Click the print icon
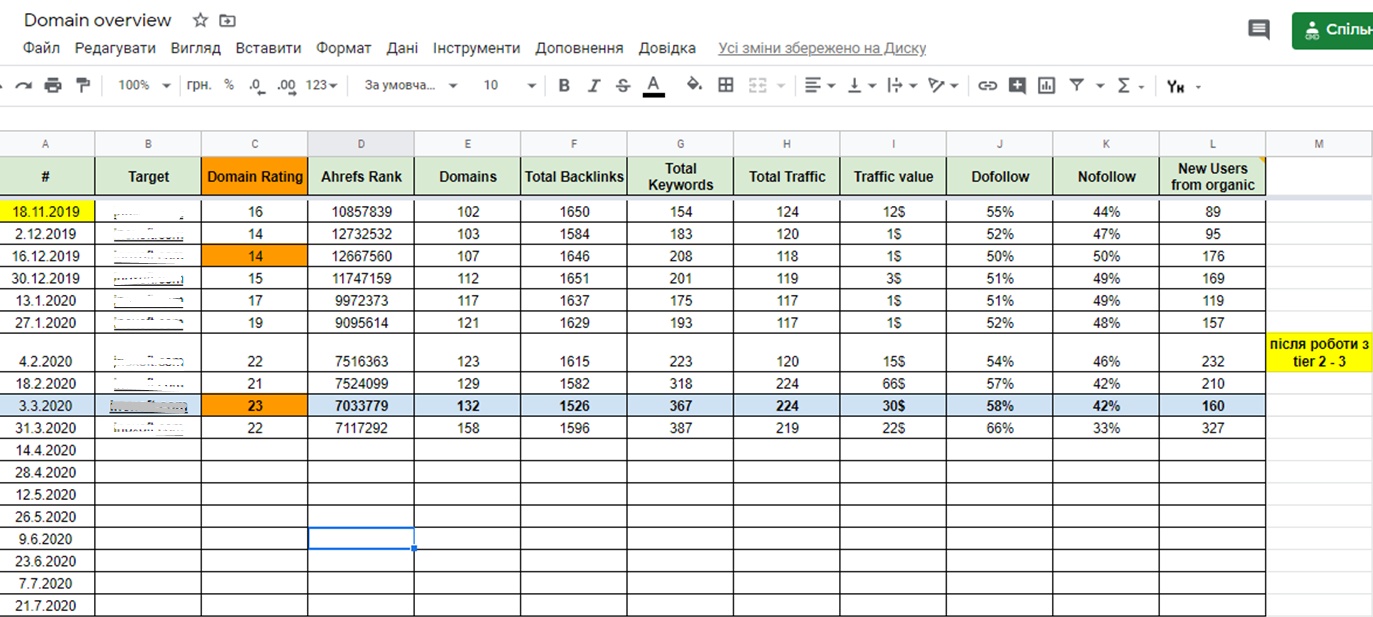Viewport: 1373px width, 617px height. coord(53,86)
